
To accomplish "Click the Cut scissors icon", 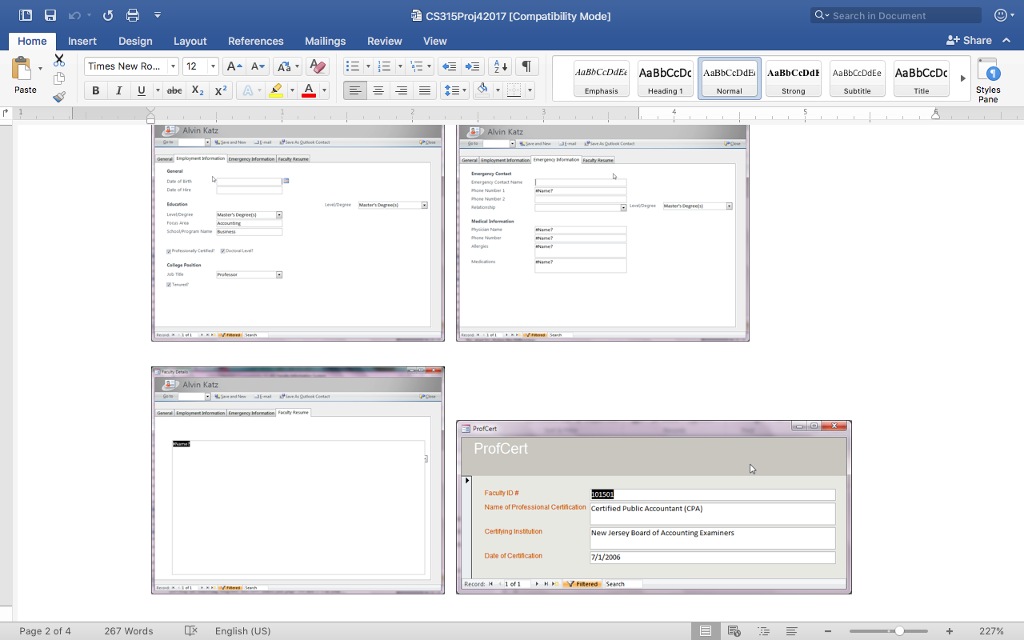I will (59, 61).
